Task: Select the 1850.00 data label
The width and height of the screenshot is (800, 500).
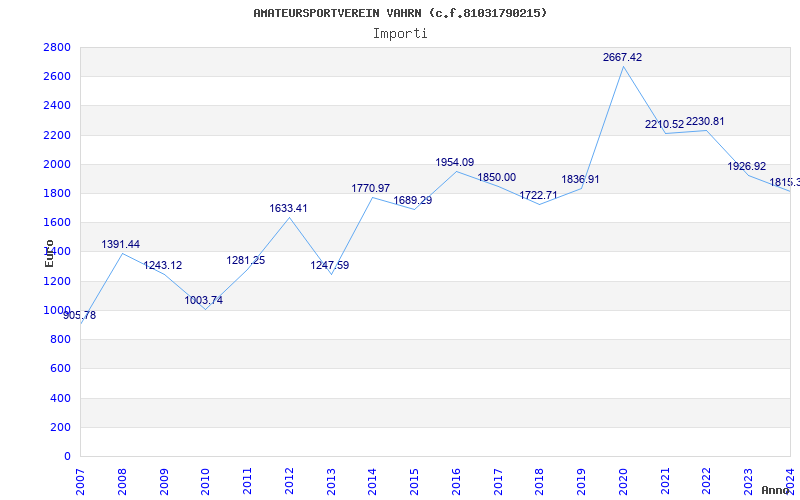Action: pos(496,178)
